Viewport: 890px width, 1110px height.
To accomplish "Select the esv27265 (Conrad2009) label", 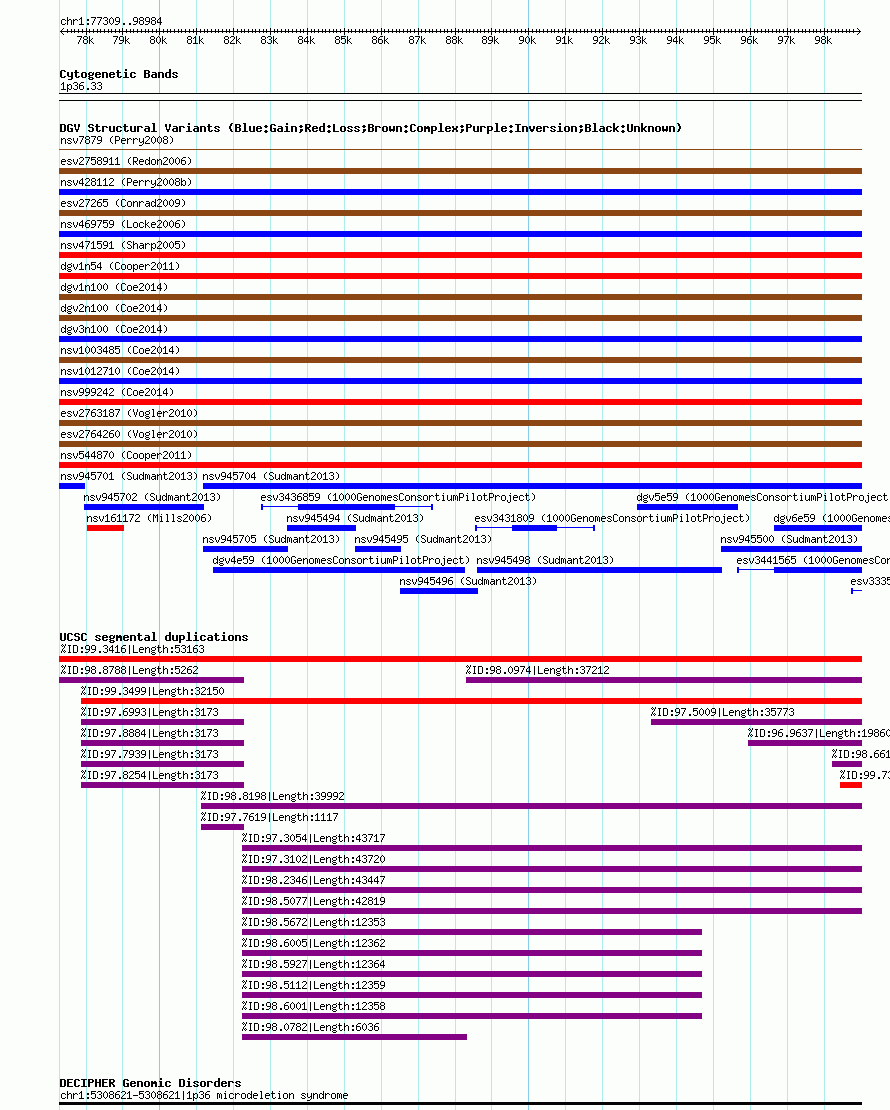I will 123,203.
